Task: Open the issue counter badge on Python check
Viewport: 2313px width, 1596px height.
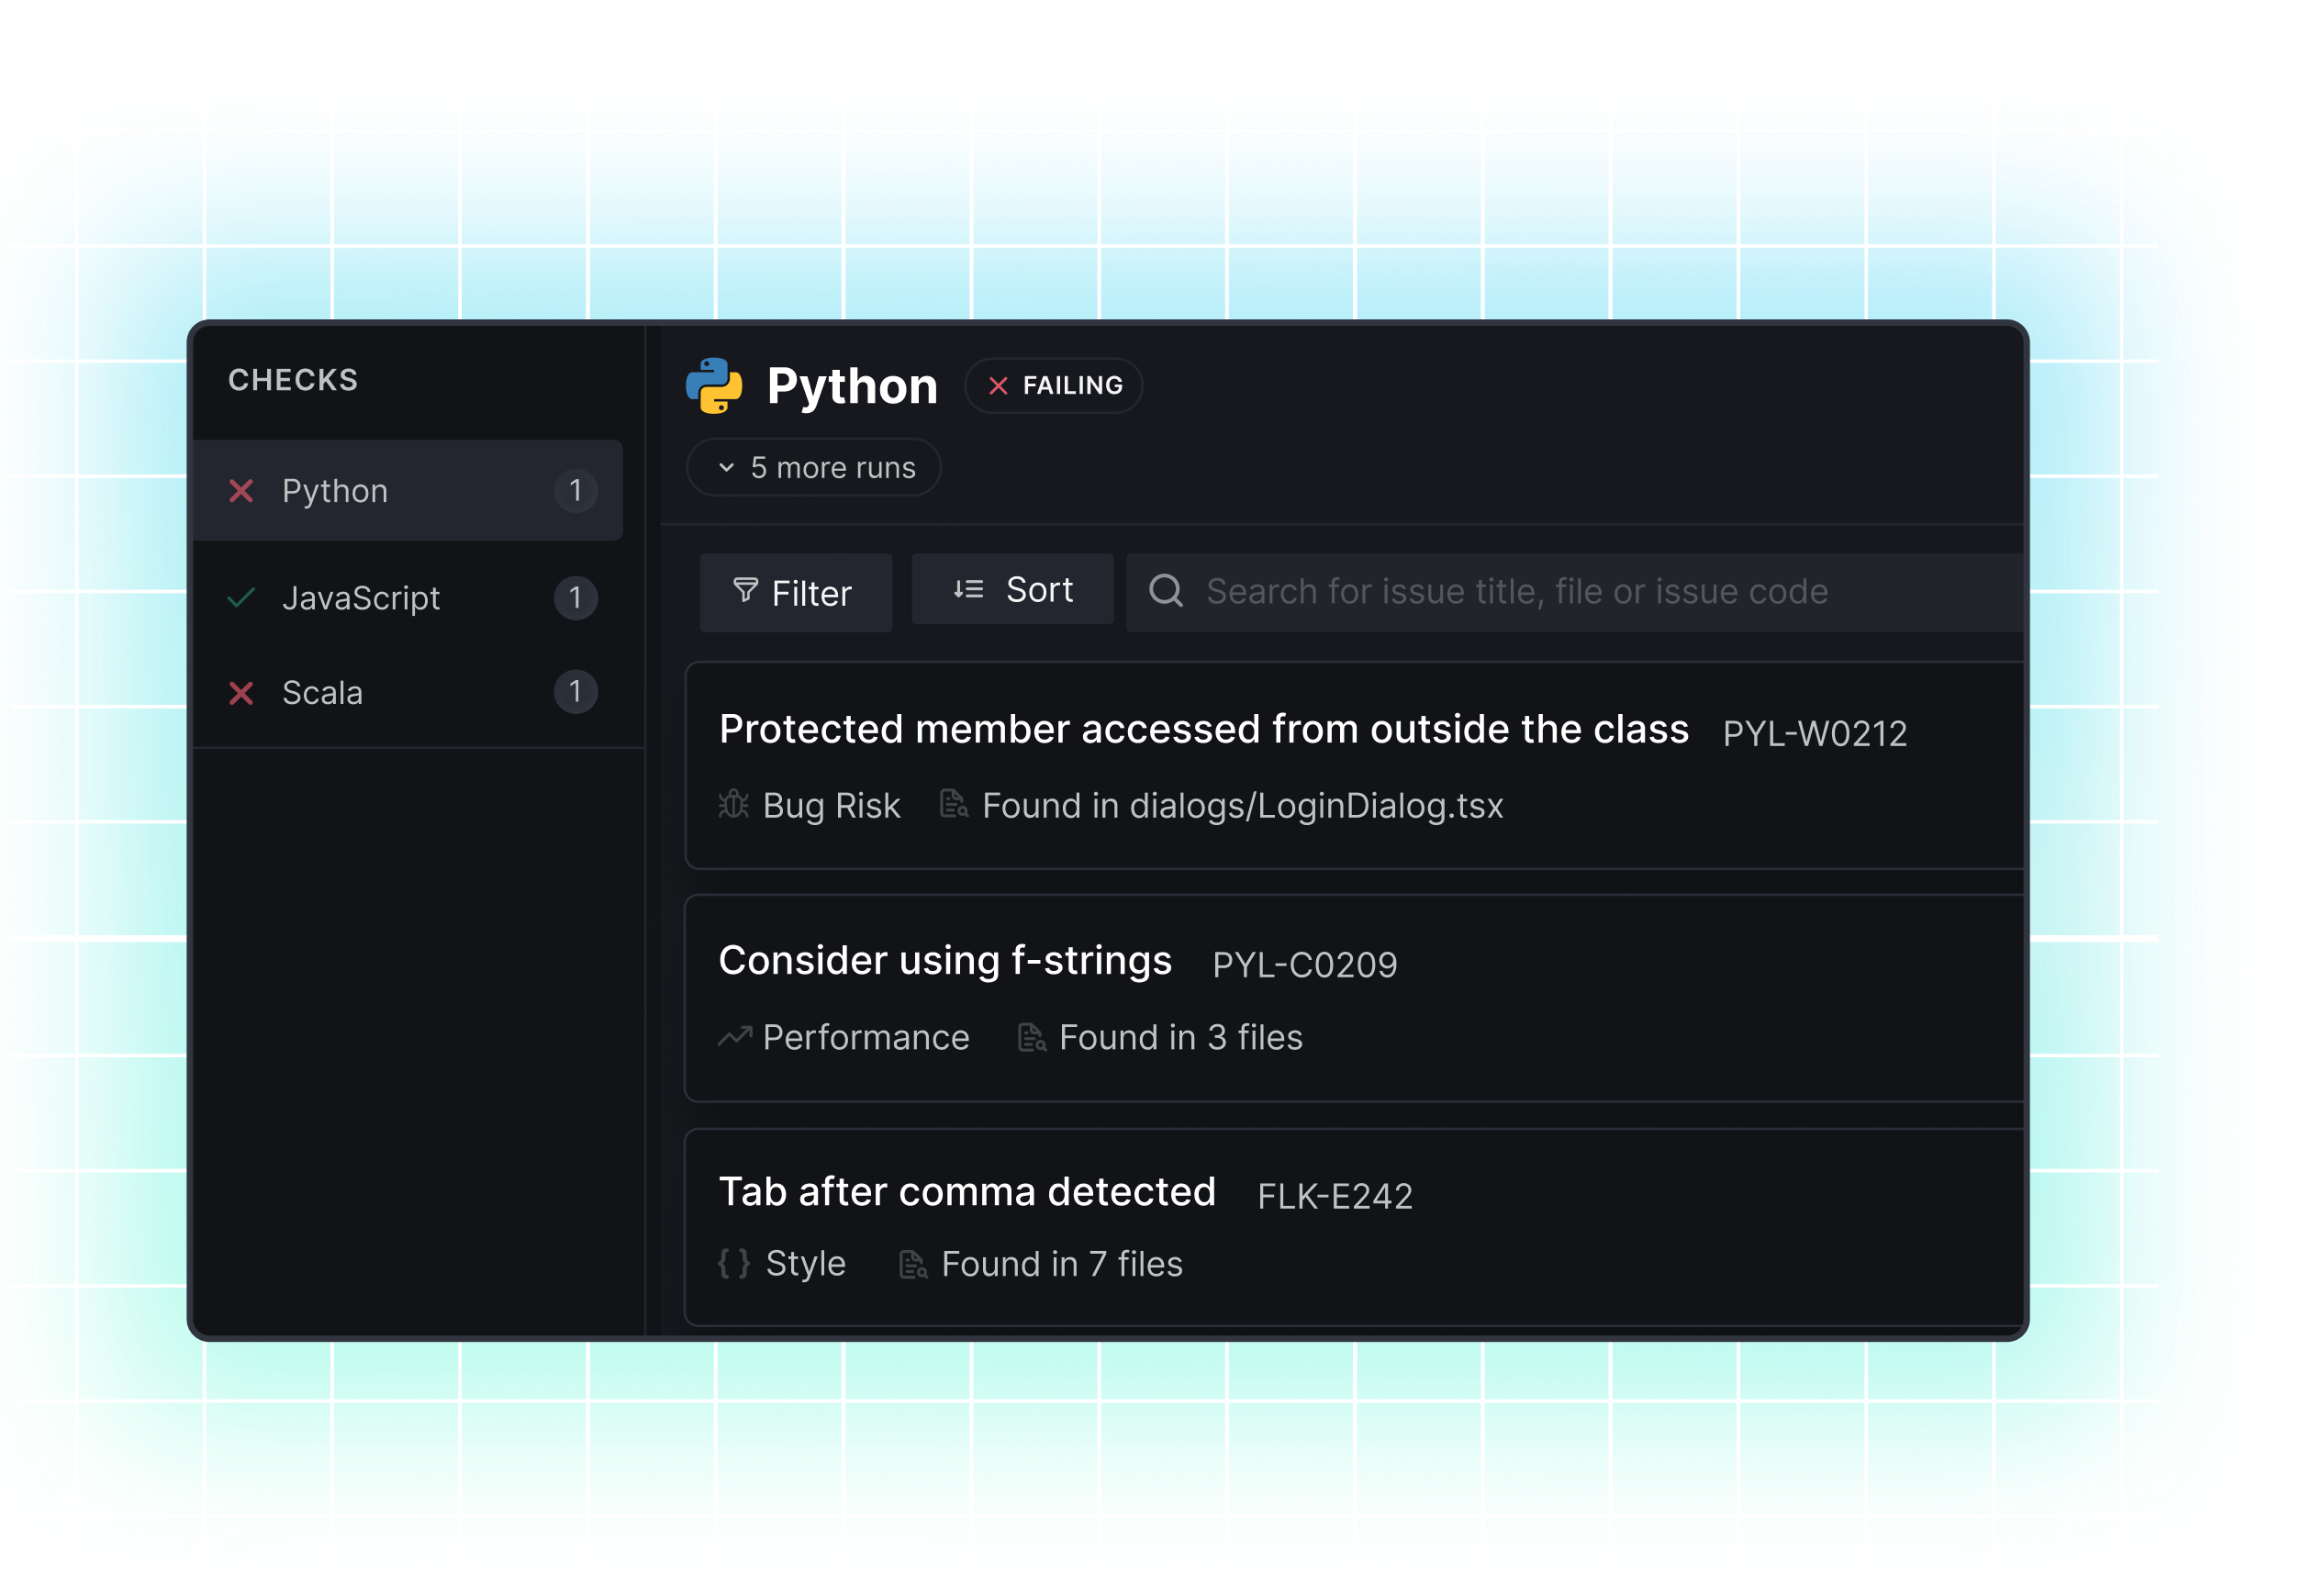Action: tap(576, 491)
